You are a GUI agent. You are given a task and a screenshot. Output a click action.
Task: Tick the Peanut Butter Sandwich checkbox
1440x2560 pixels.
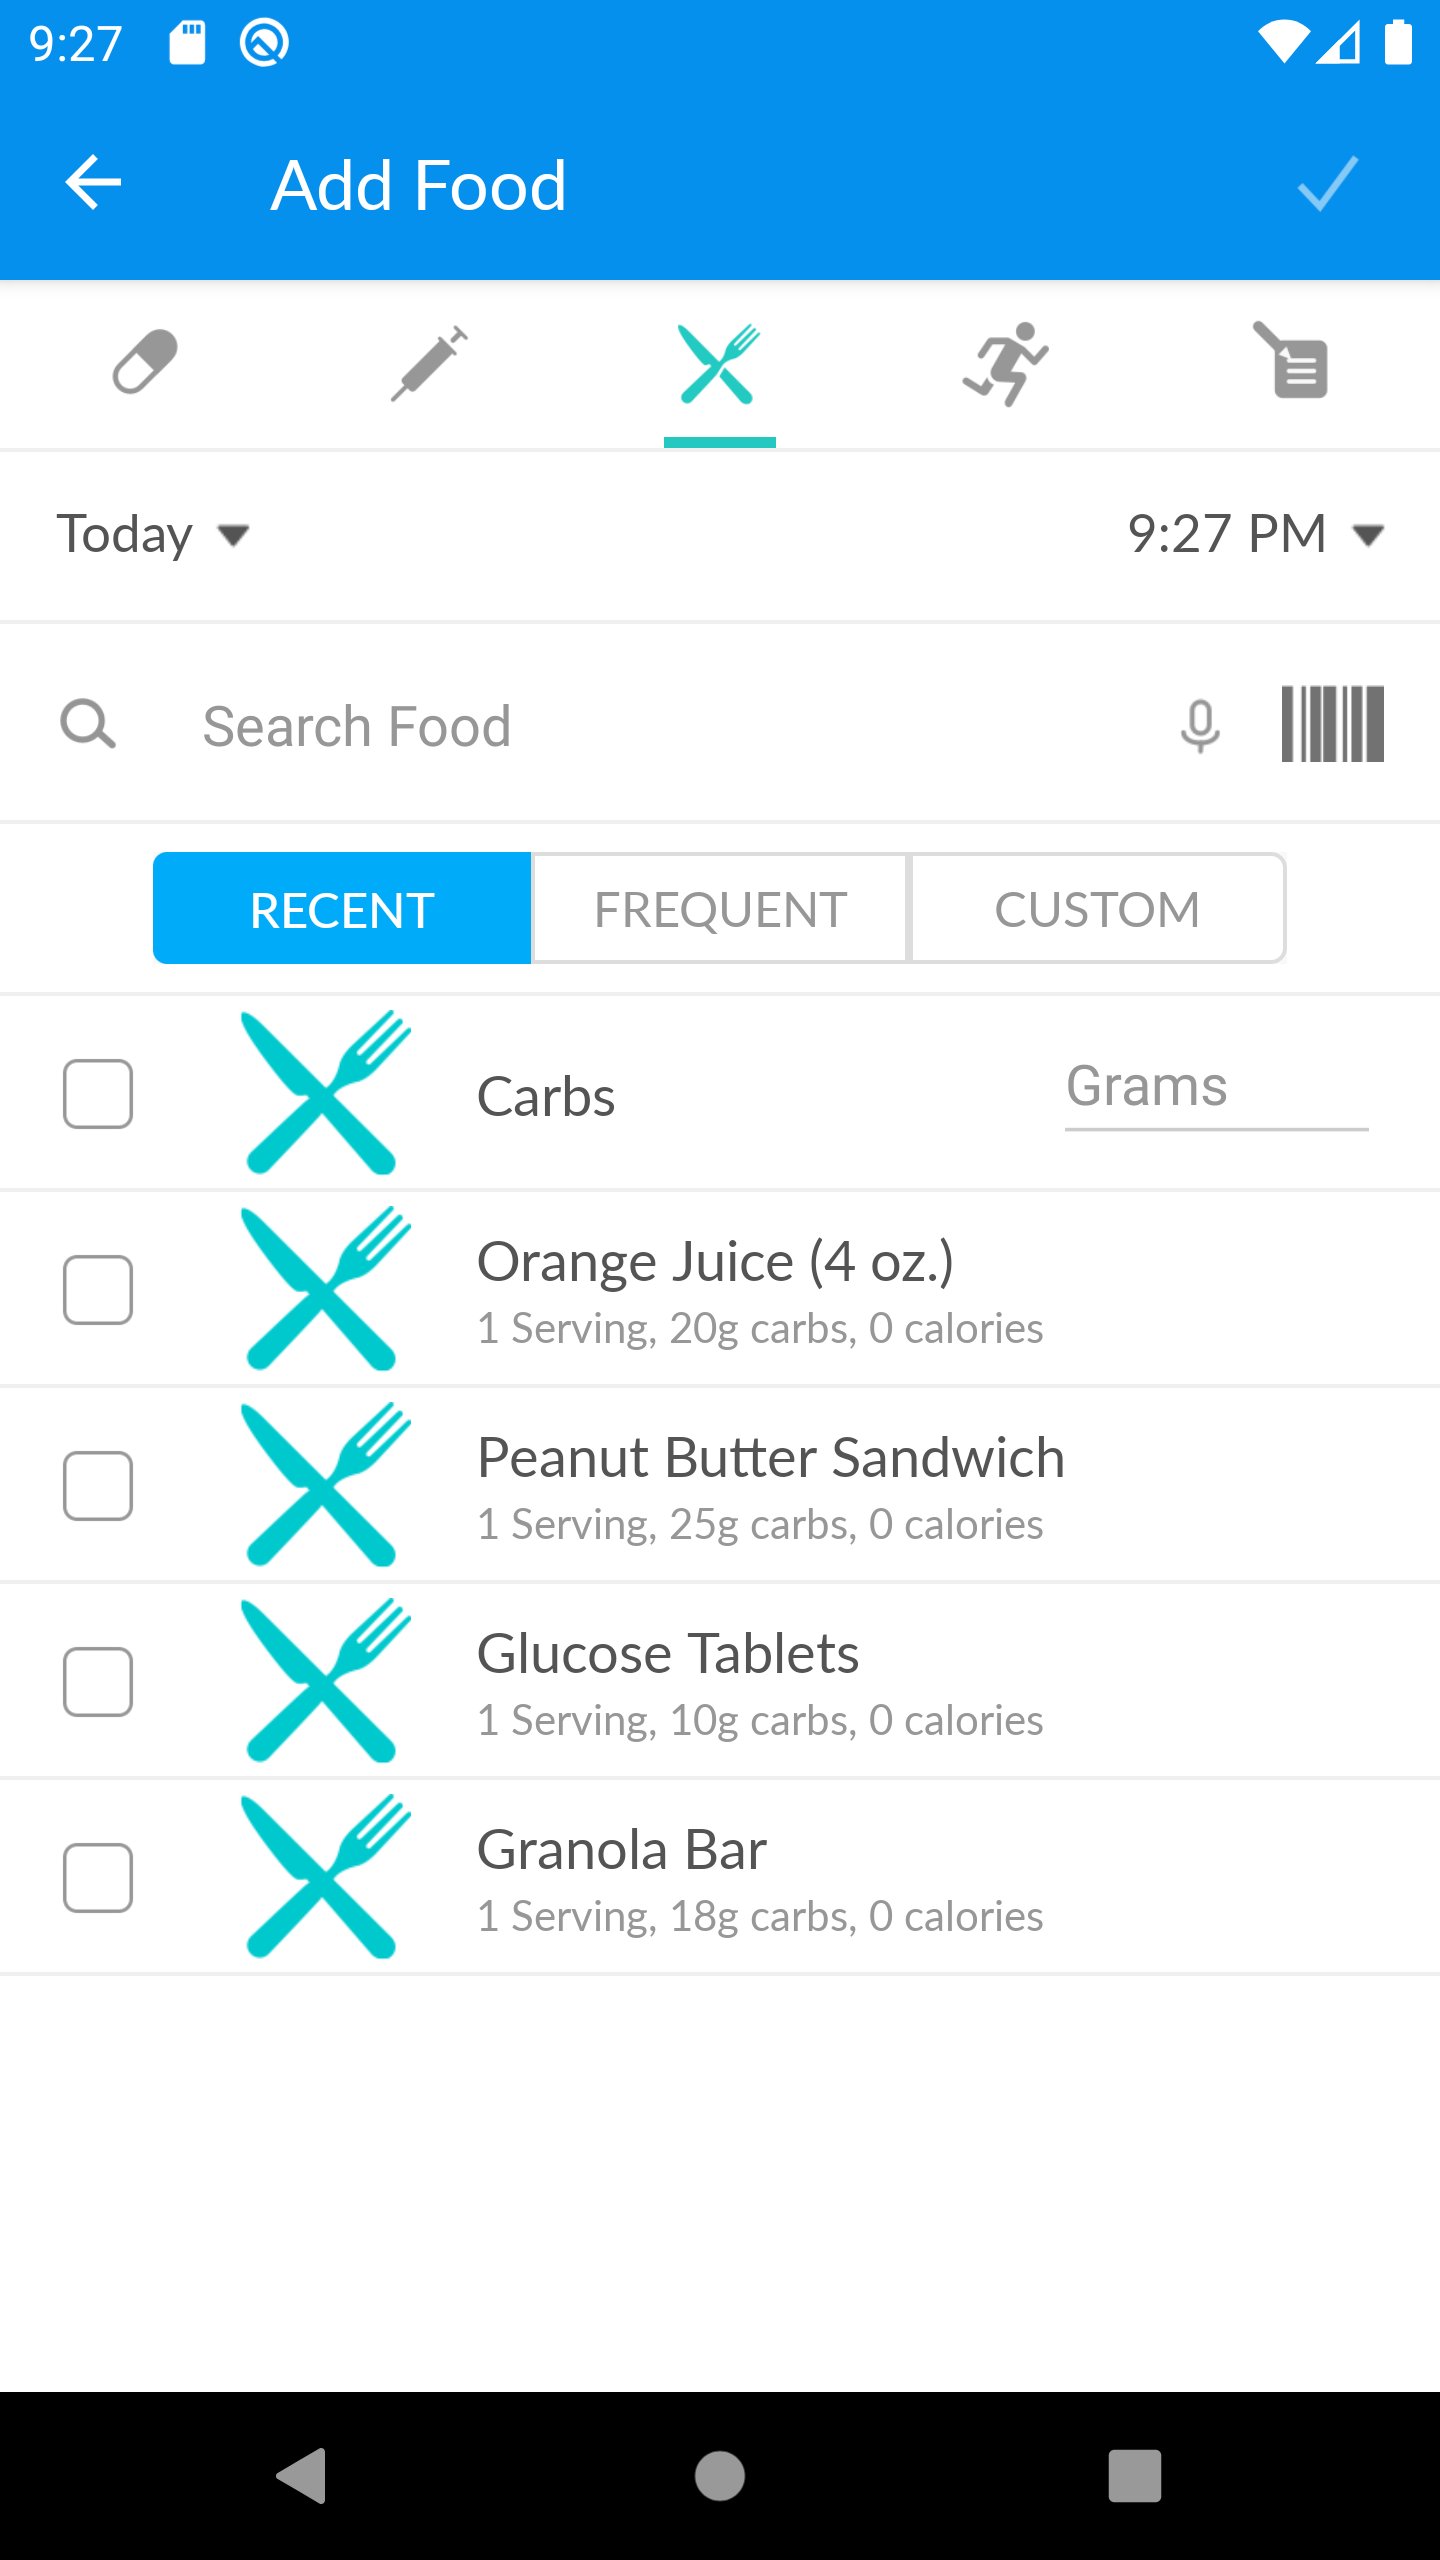click(x=98, y=1486)
